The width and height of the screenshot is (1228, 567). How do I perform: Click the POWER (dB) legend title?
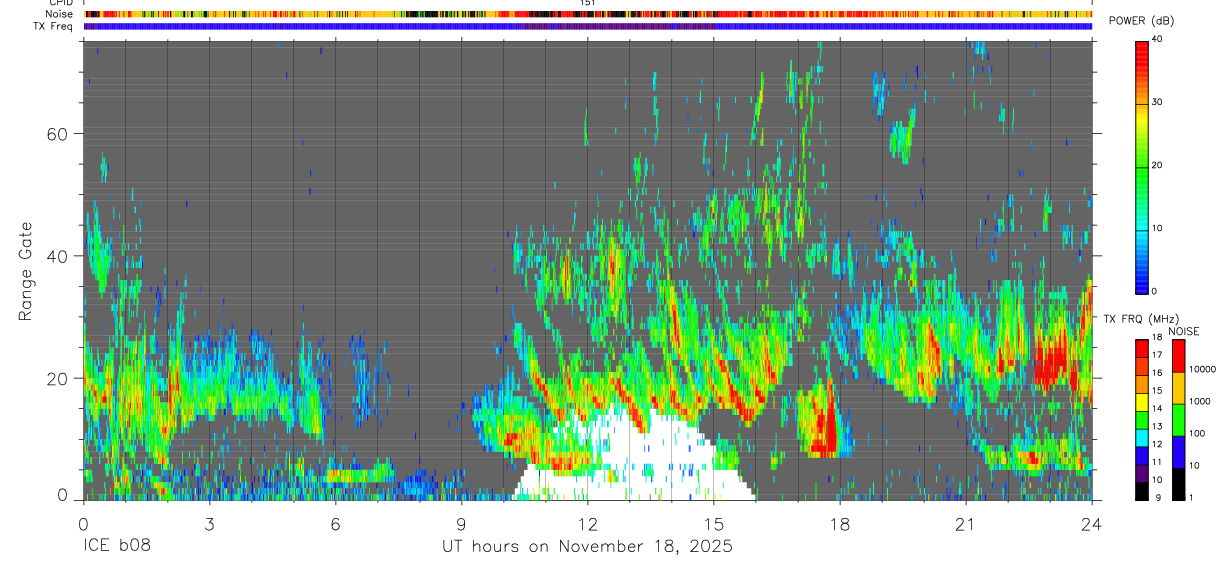(1142, 20)
